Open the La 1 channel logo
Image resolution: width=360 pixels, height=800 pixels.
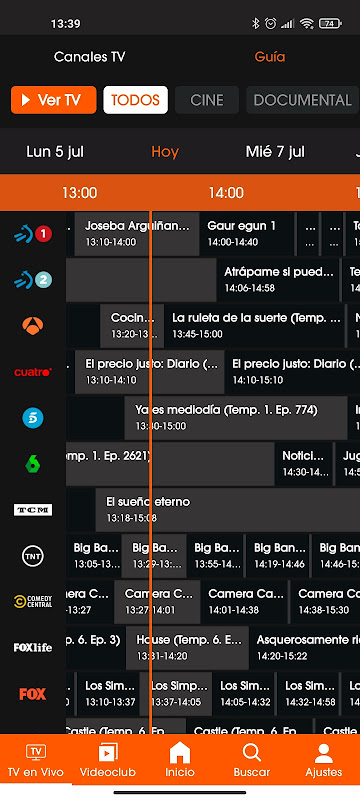tap(33, 234)
